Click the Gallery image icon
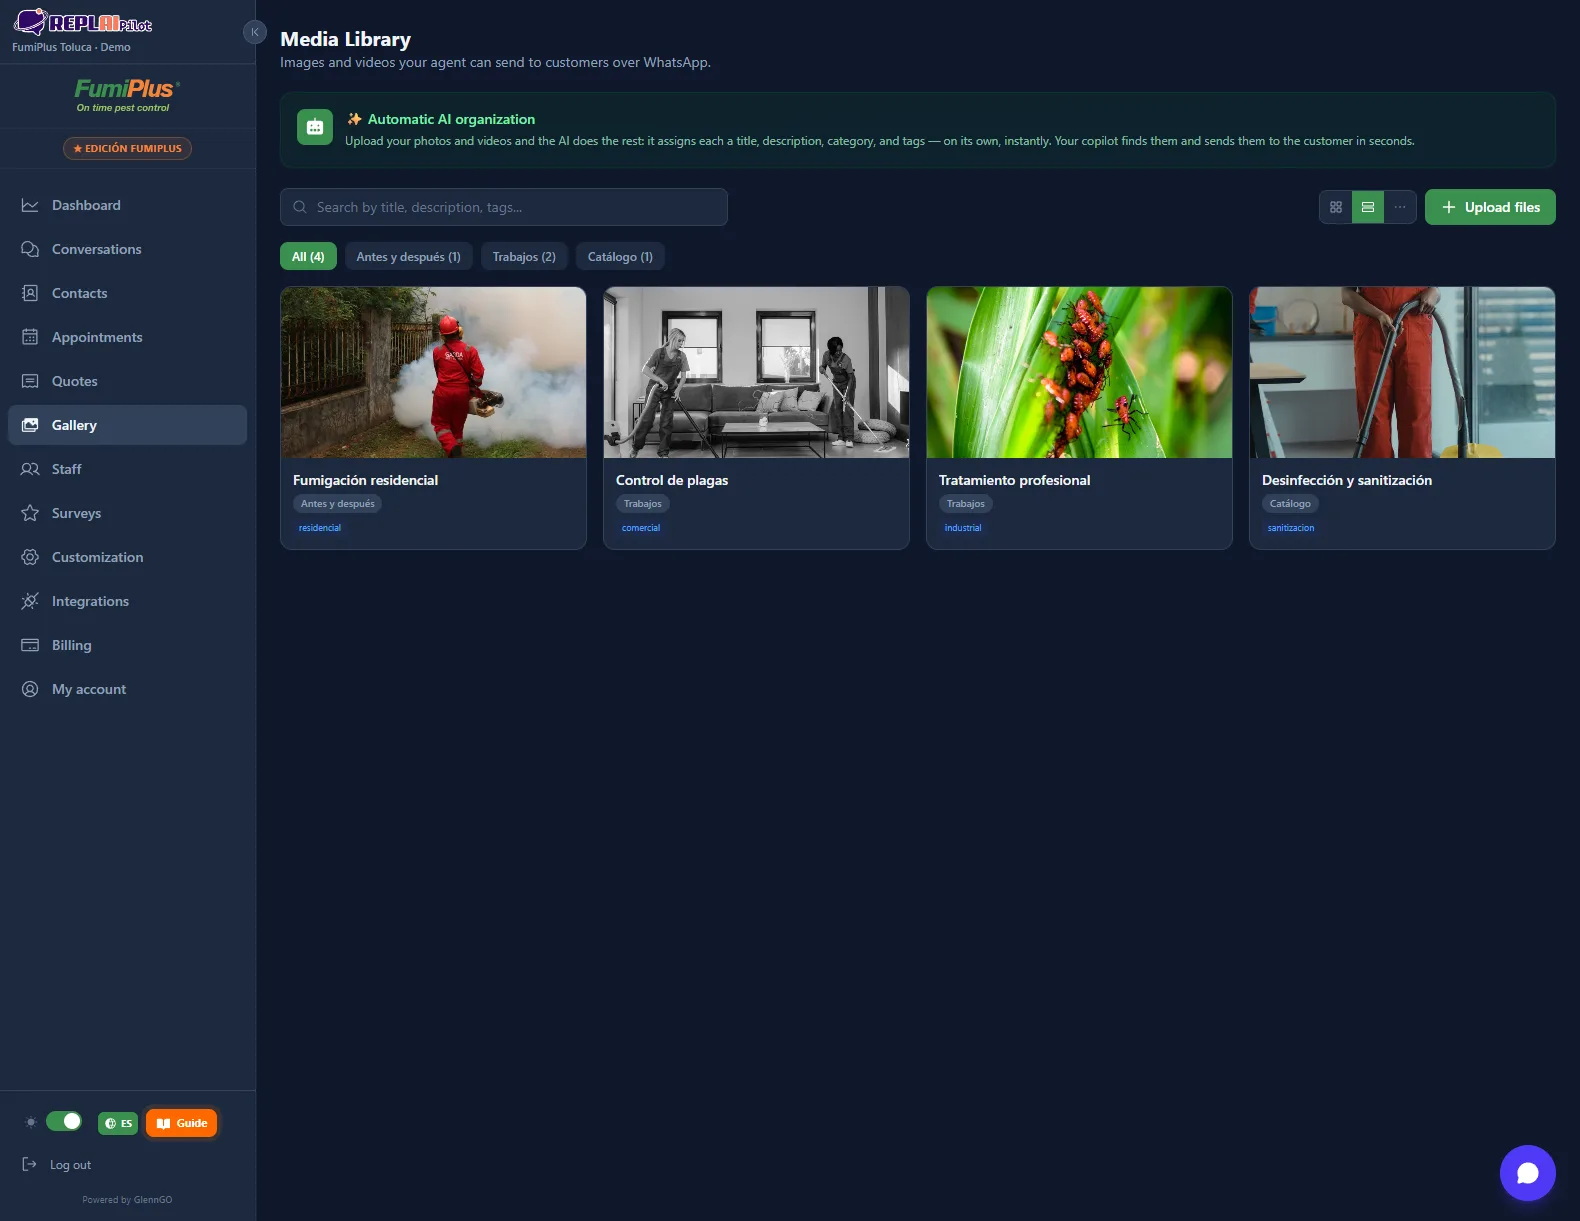1580x1221 pixels. pyautogui.click(x=30, y=425)
